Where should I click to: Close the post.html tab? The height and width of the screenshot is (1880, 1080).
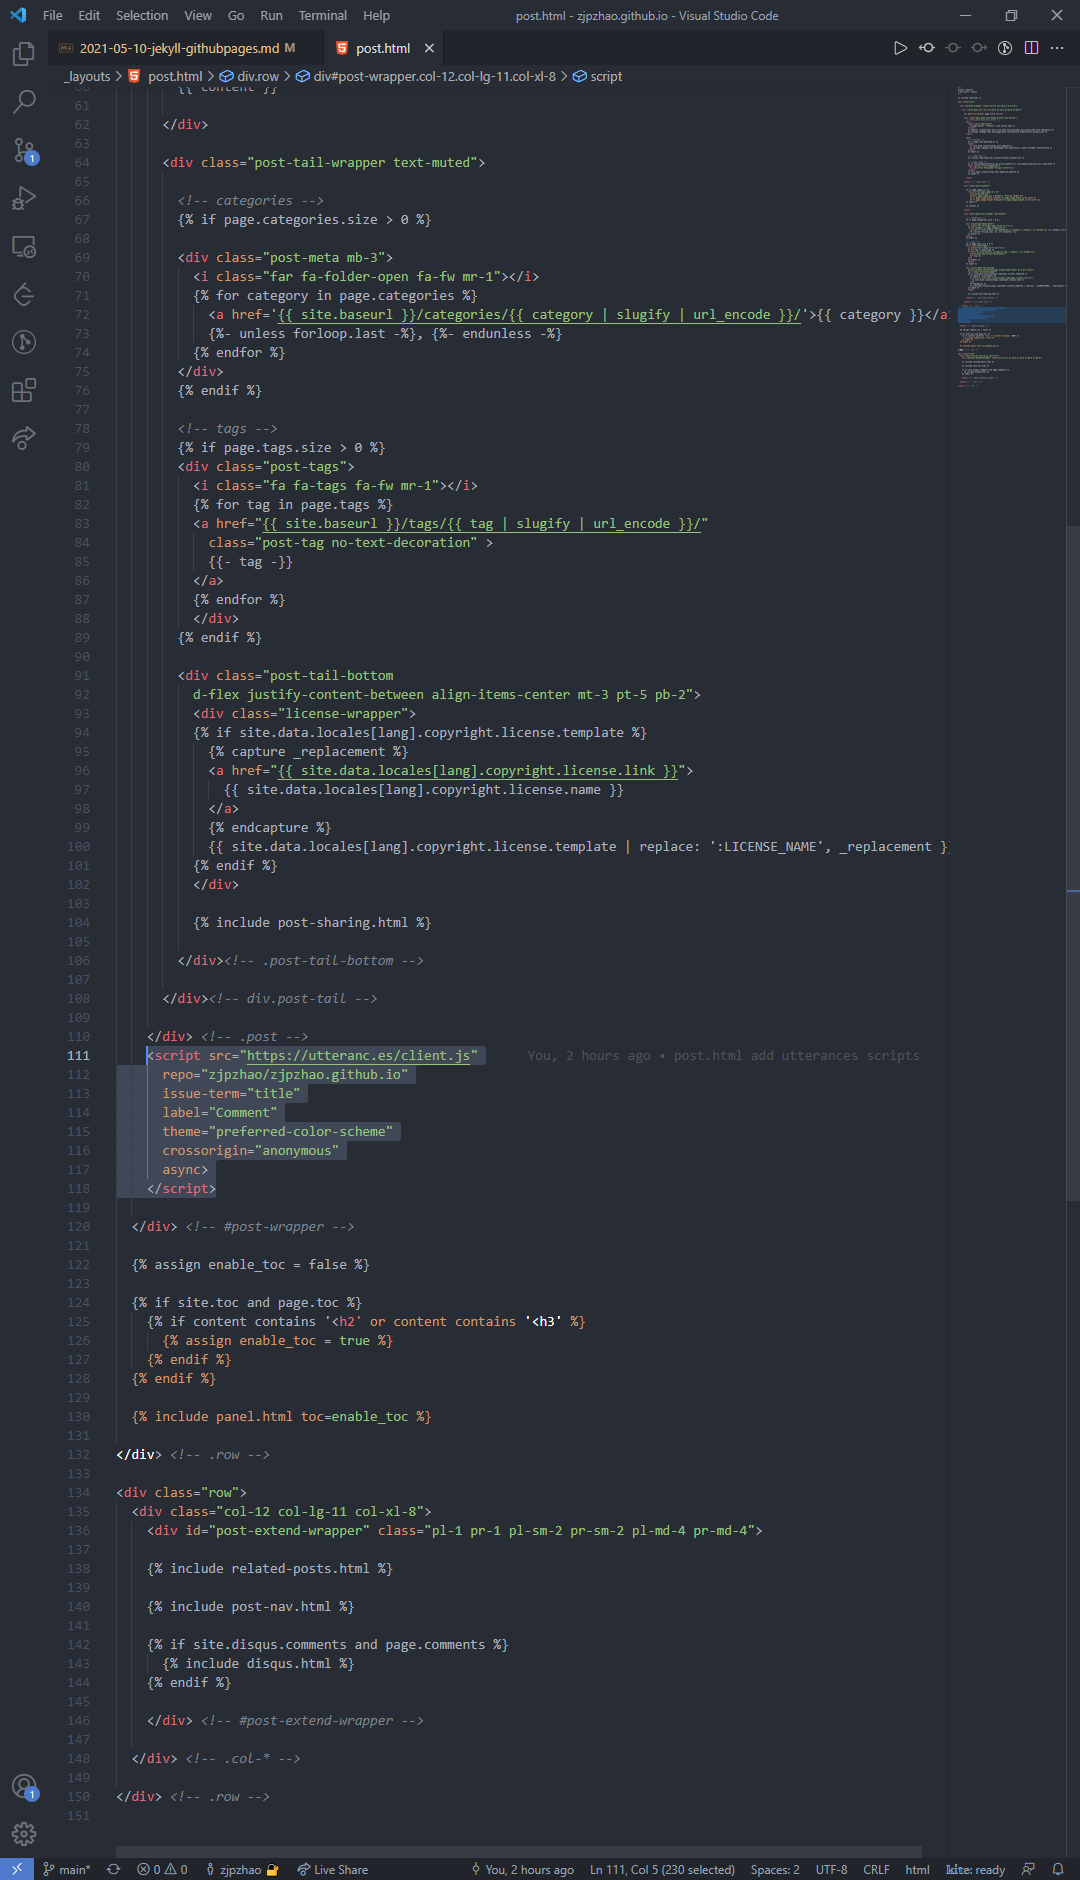pos(429,48)
